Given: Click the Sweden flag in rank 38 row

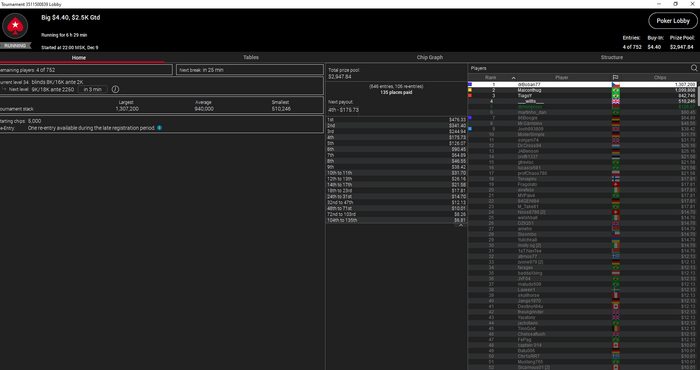Looking at the screenshot, I should tap(616, 290).
